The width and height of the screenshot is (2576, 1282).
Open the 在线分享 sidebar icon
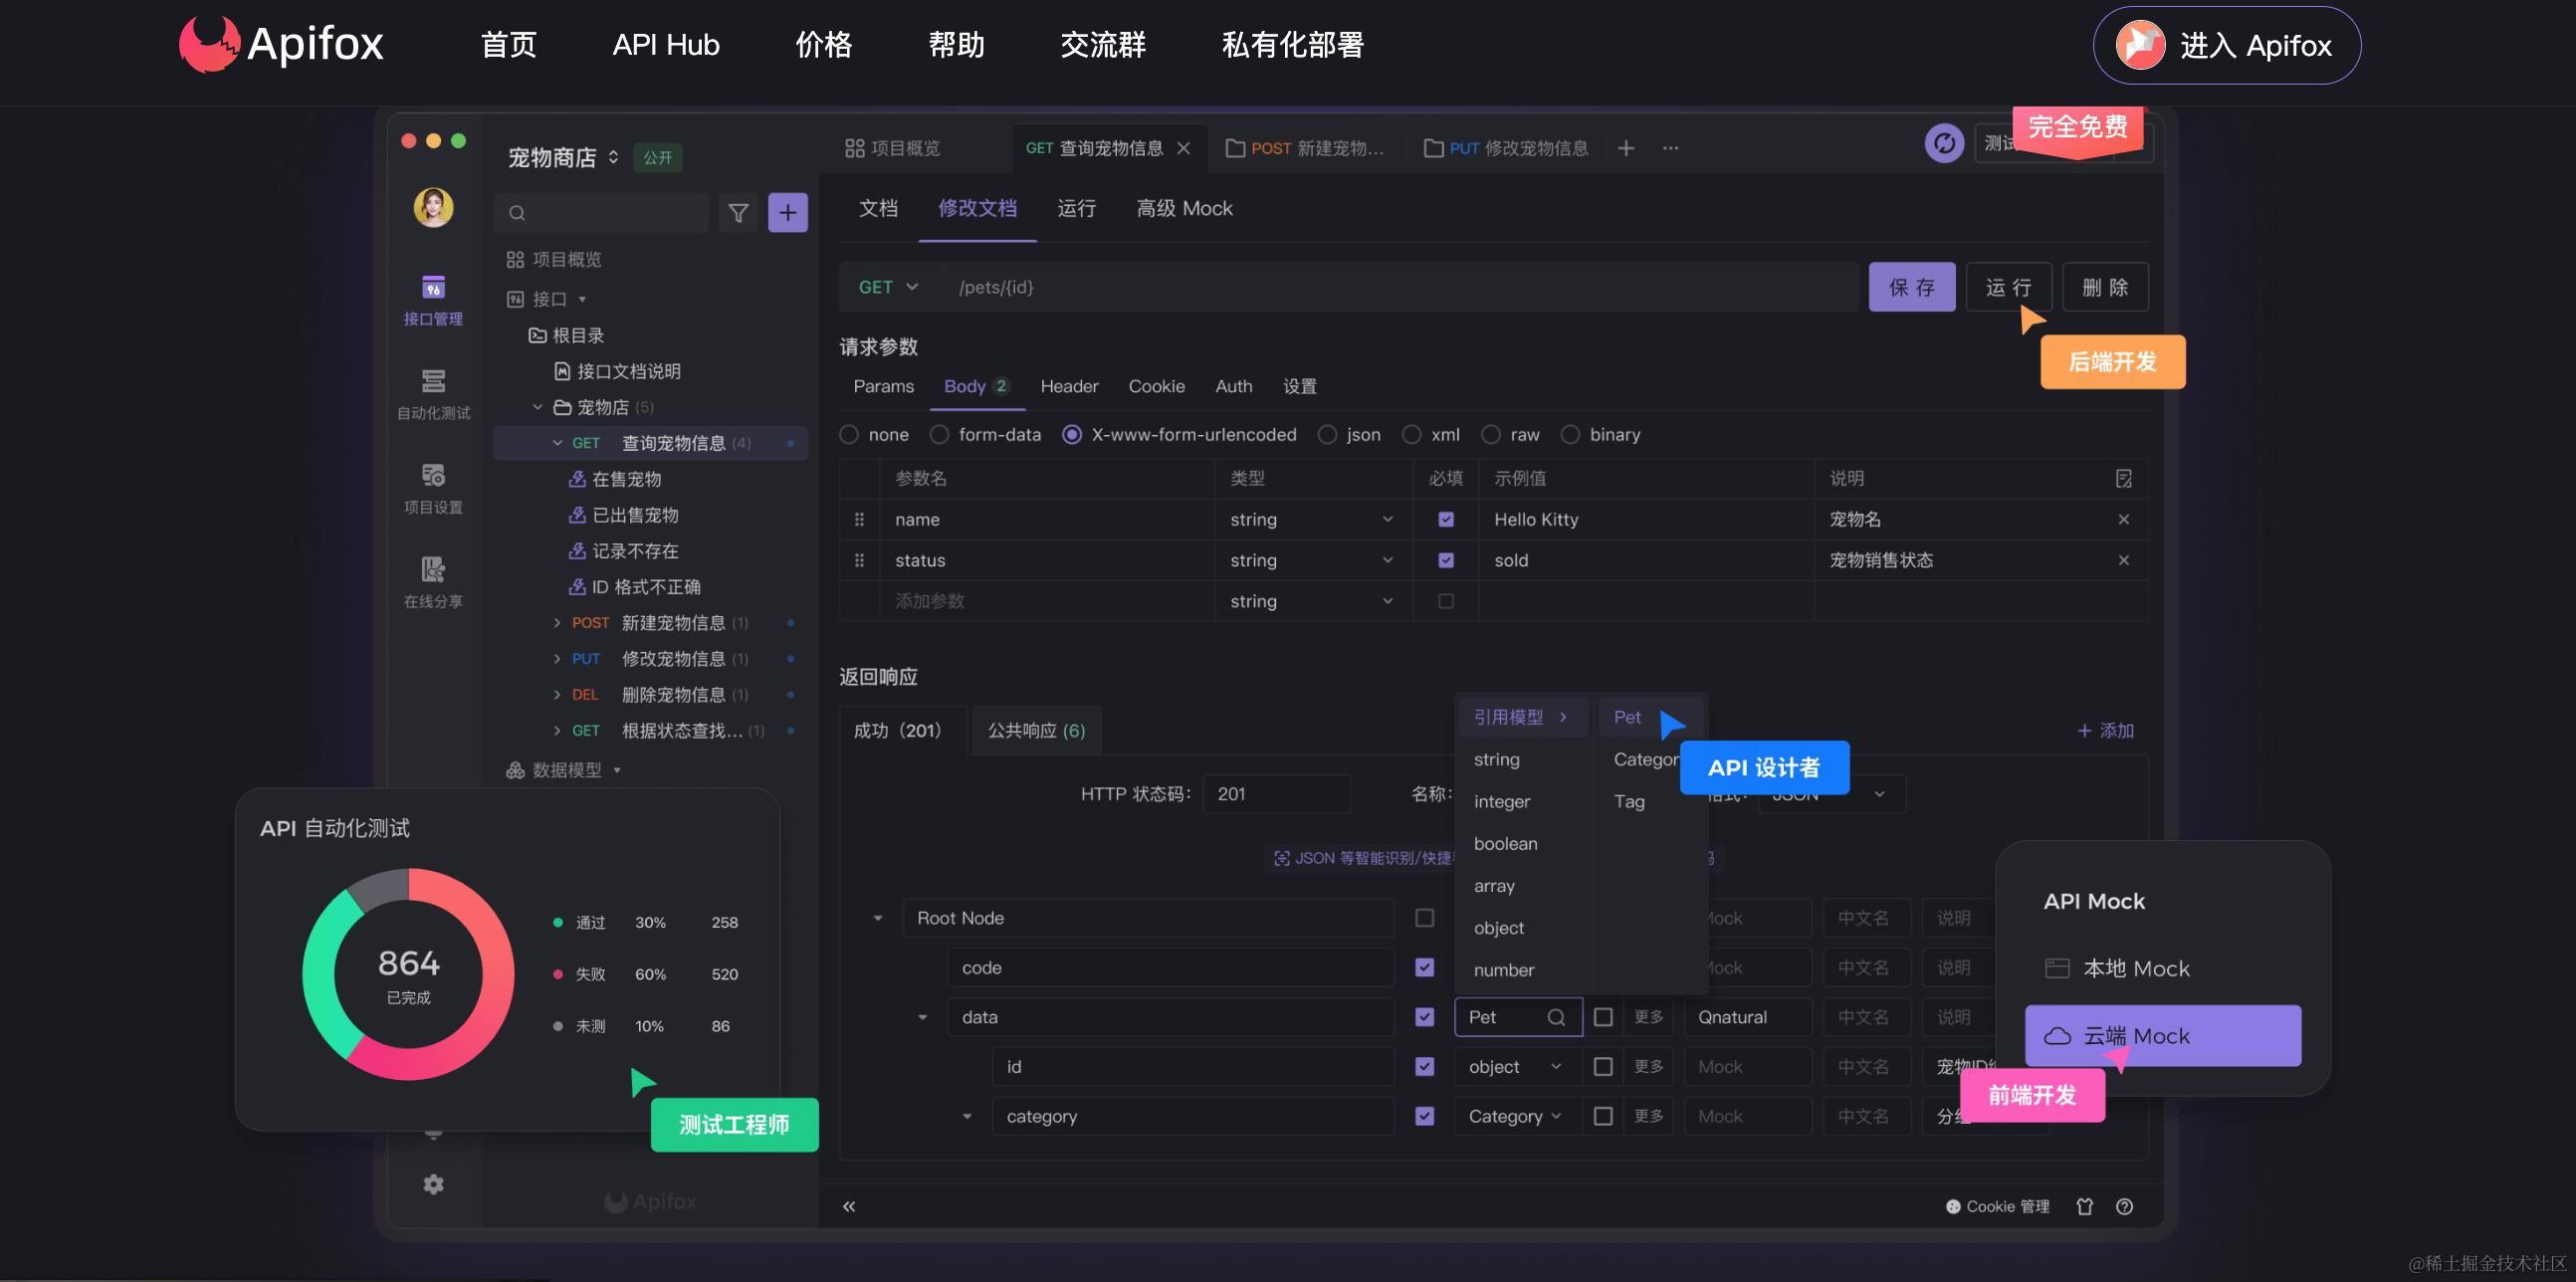(x=433, y=582)
